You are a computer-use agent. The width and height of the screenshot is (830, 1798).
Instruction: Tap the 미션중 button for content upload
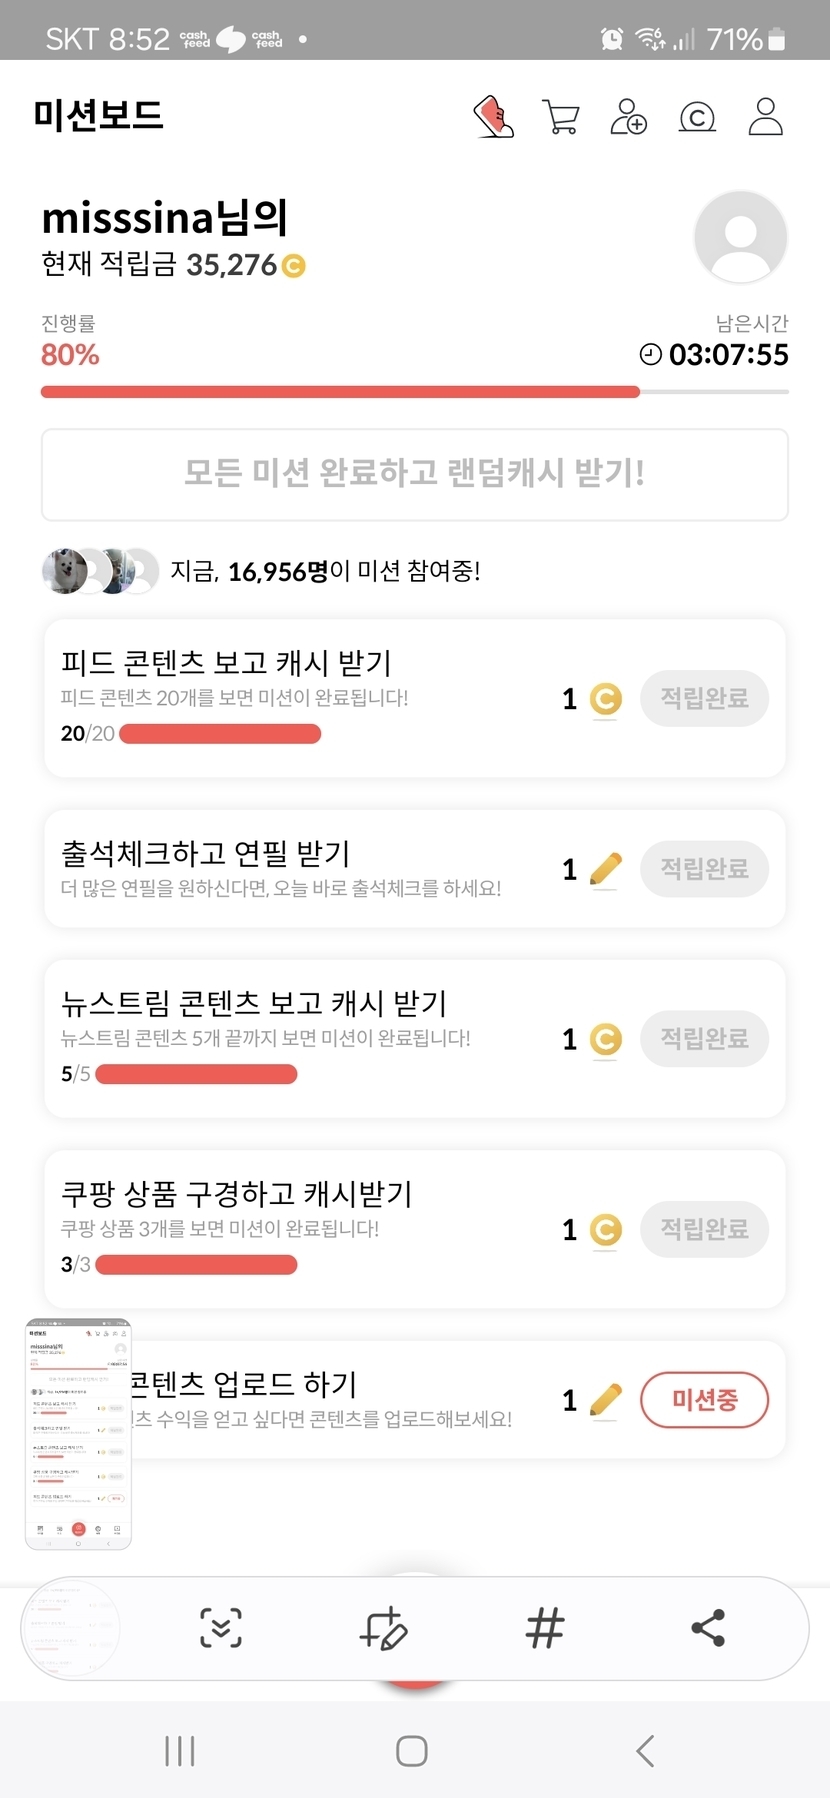coord(704,1400)
